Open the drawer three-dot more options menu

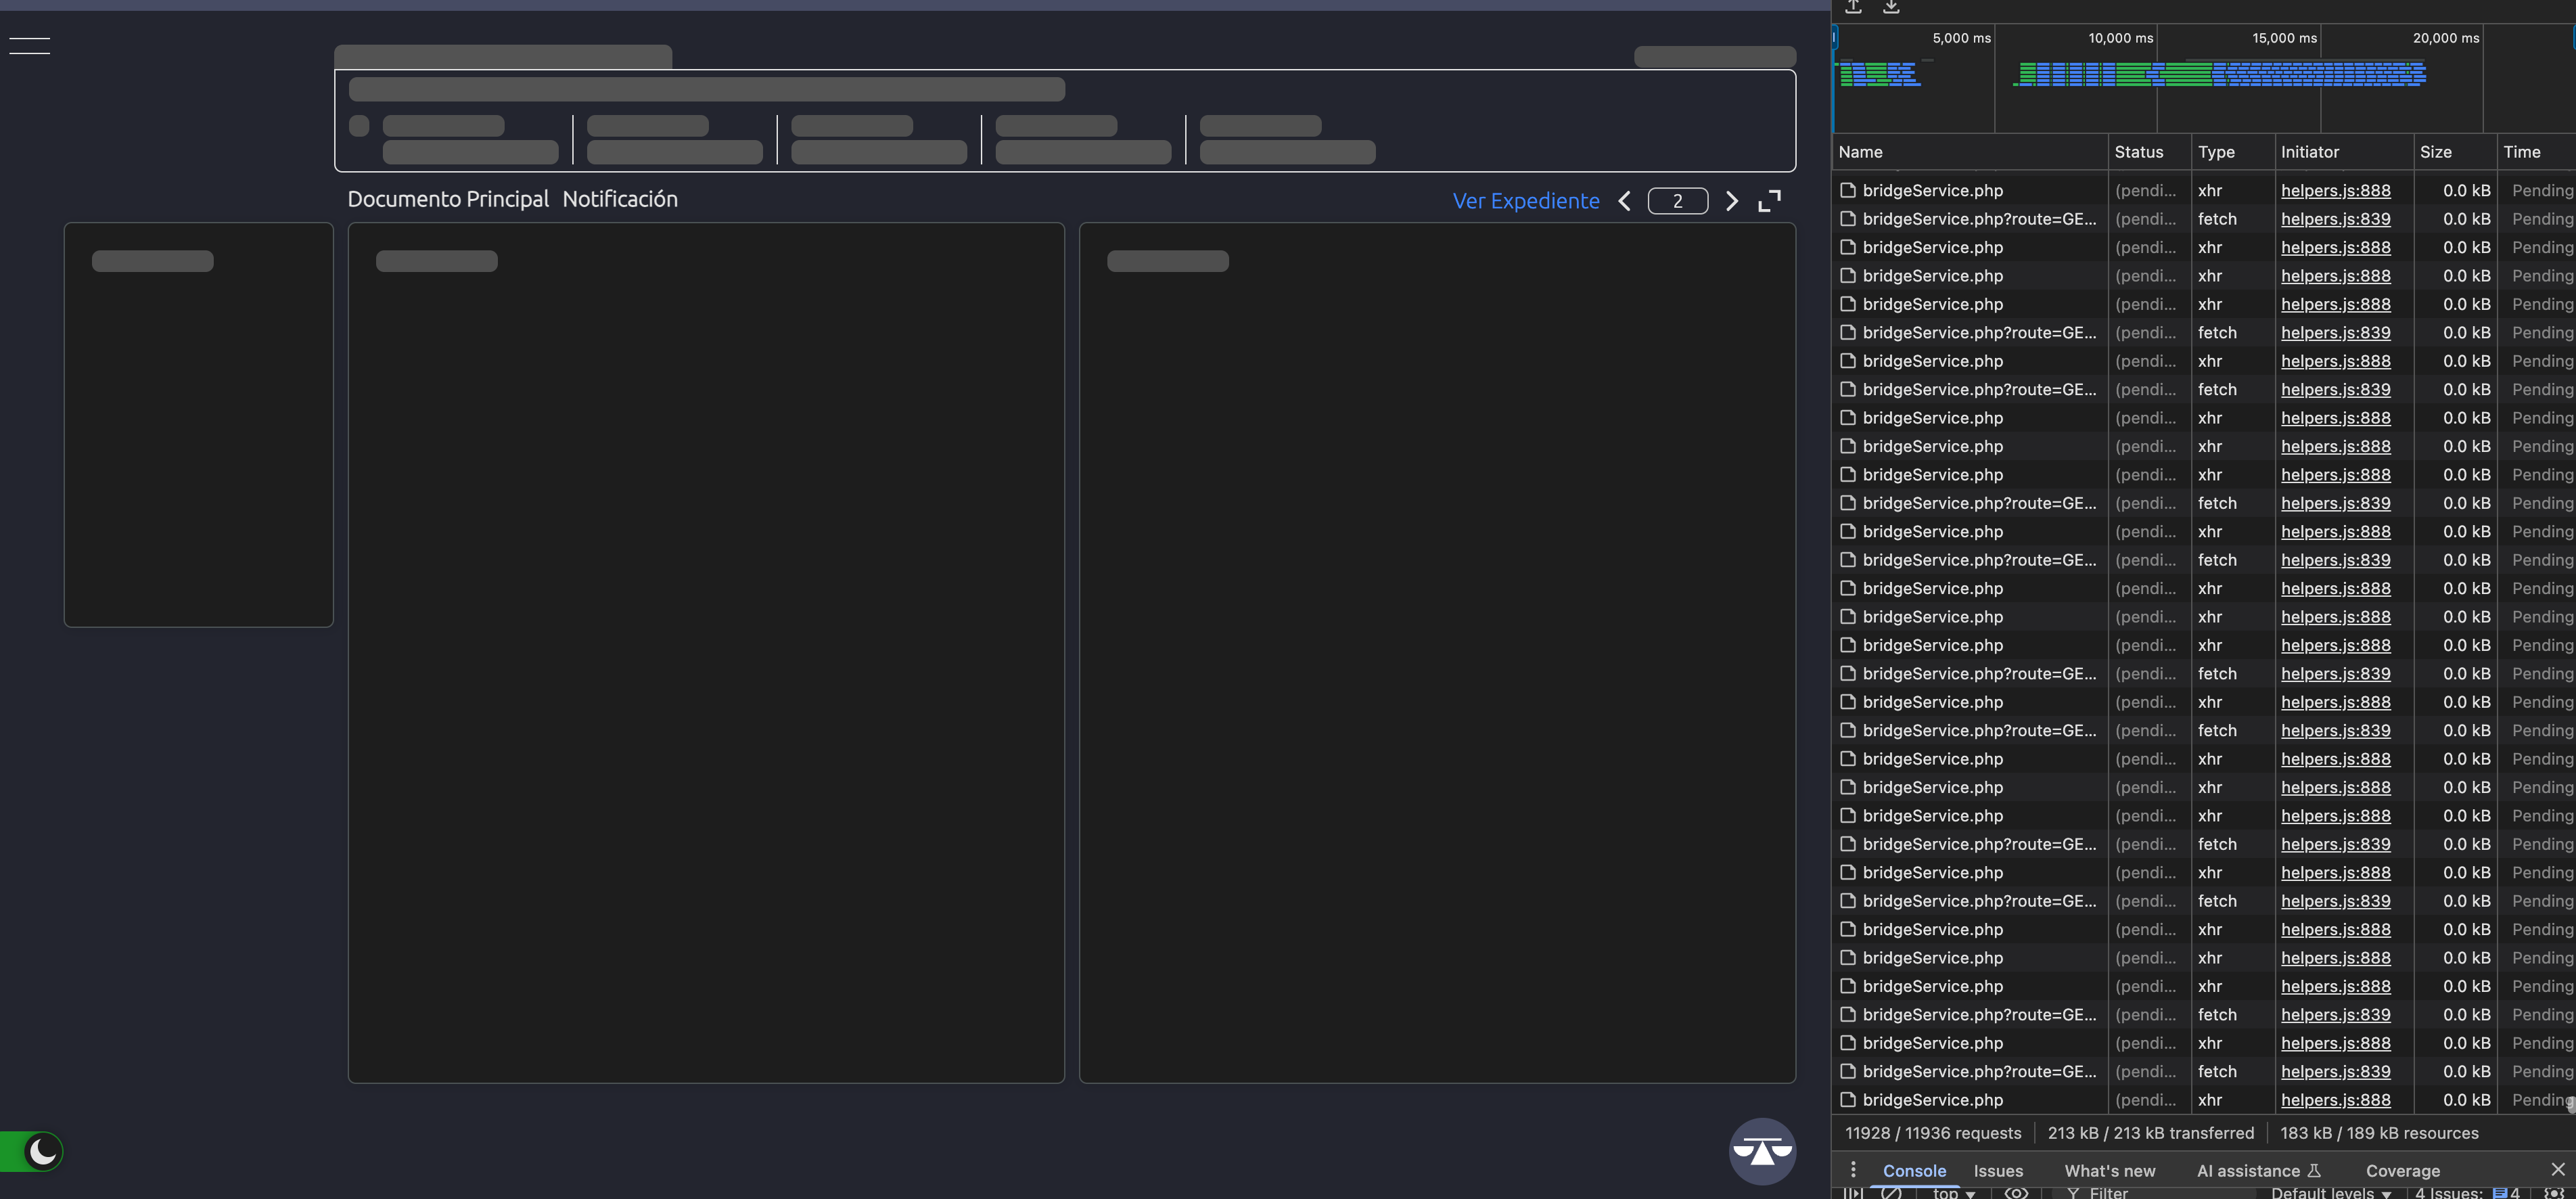tap(1853, 1169)
